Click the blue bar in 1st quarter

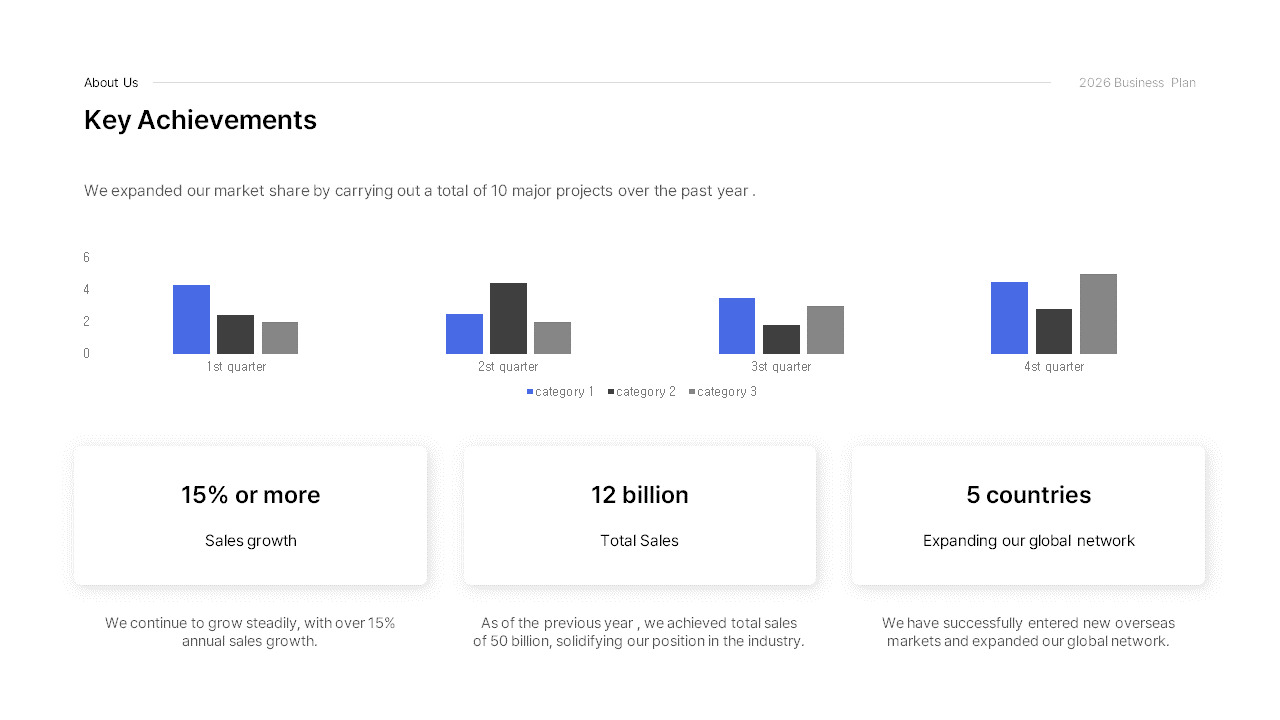pos(191,320)
